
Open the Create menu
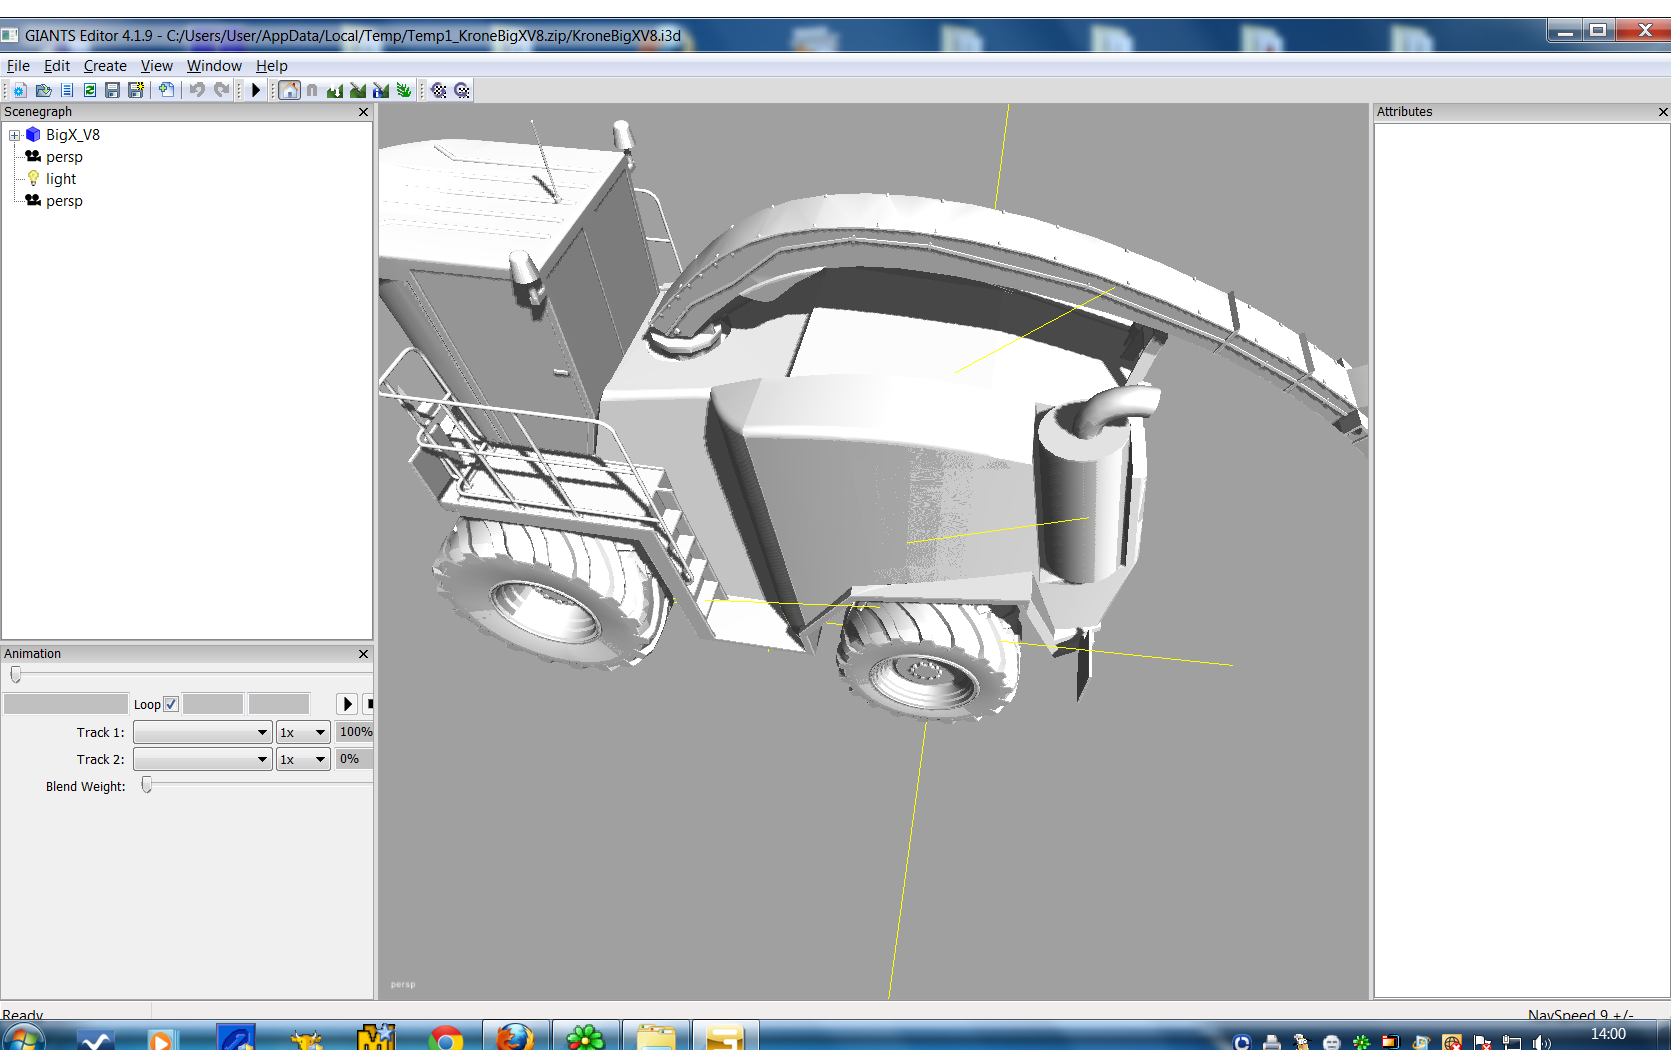pyautogui.click(x=105, y=66)
